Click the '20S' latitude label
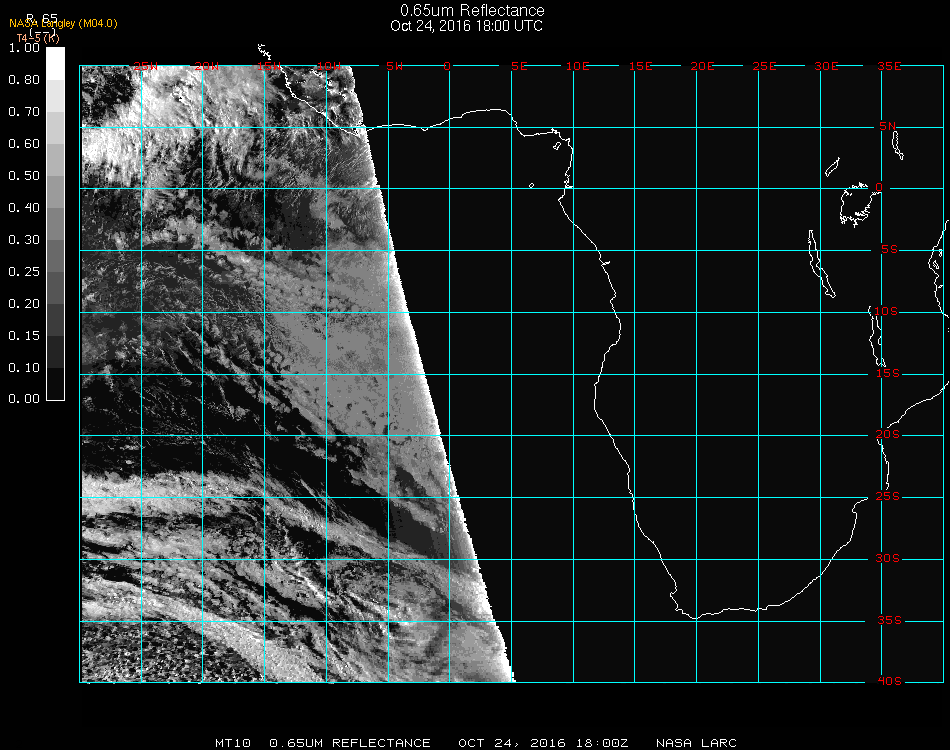 pos(888,435)
